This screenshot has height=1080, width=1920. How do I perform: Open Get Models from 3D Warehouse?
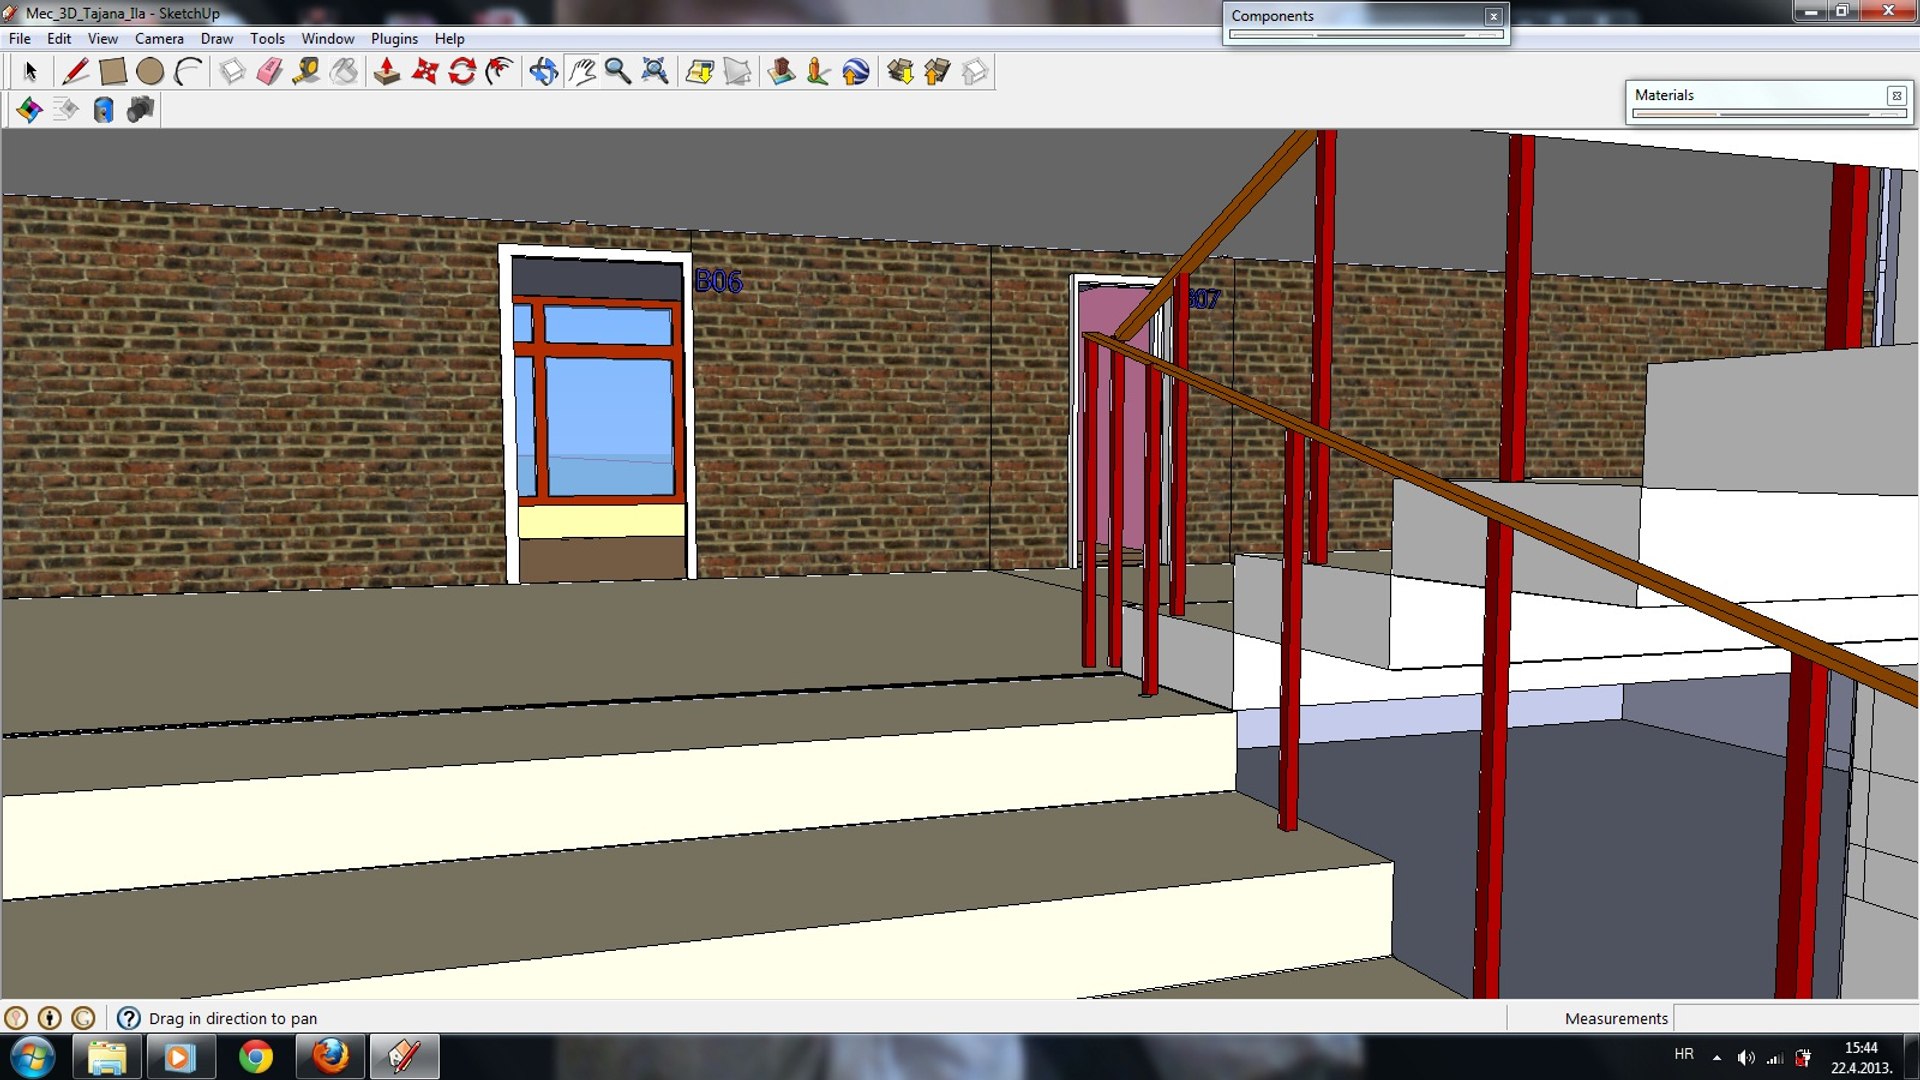click(900, 71)
